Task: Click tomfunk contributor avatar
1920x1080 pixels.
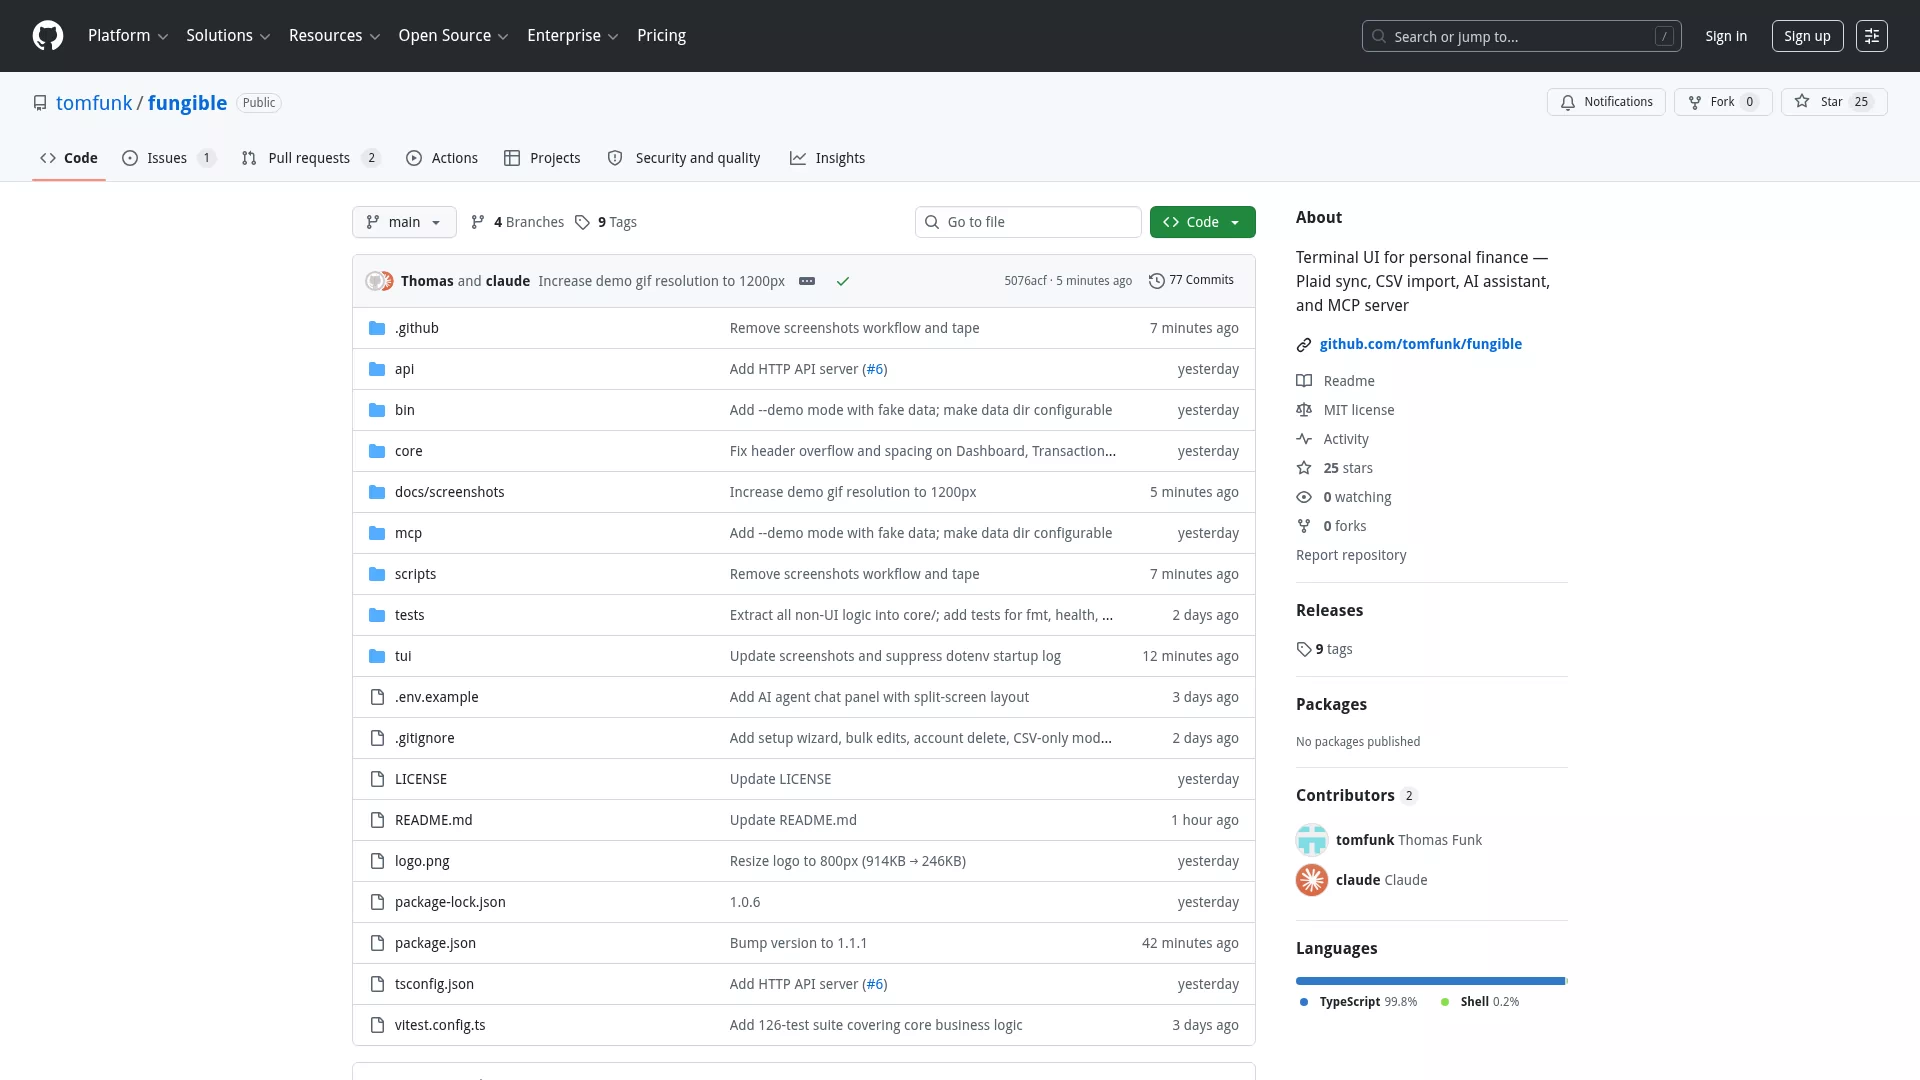Action: [x=1312, y=840]
